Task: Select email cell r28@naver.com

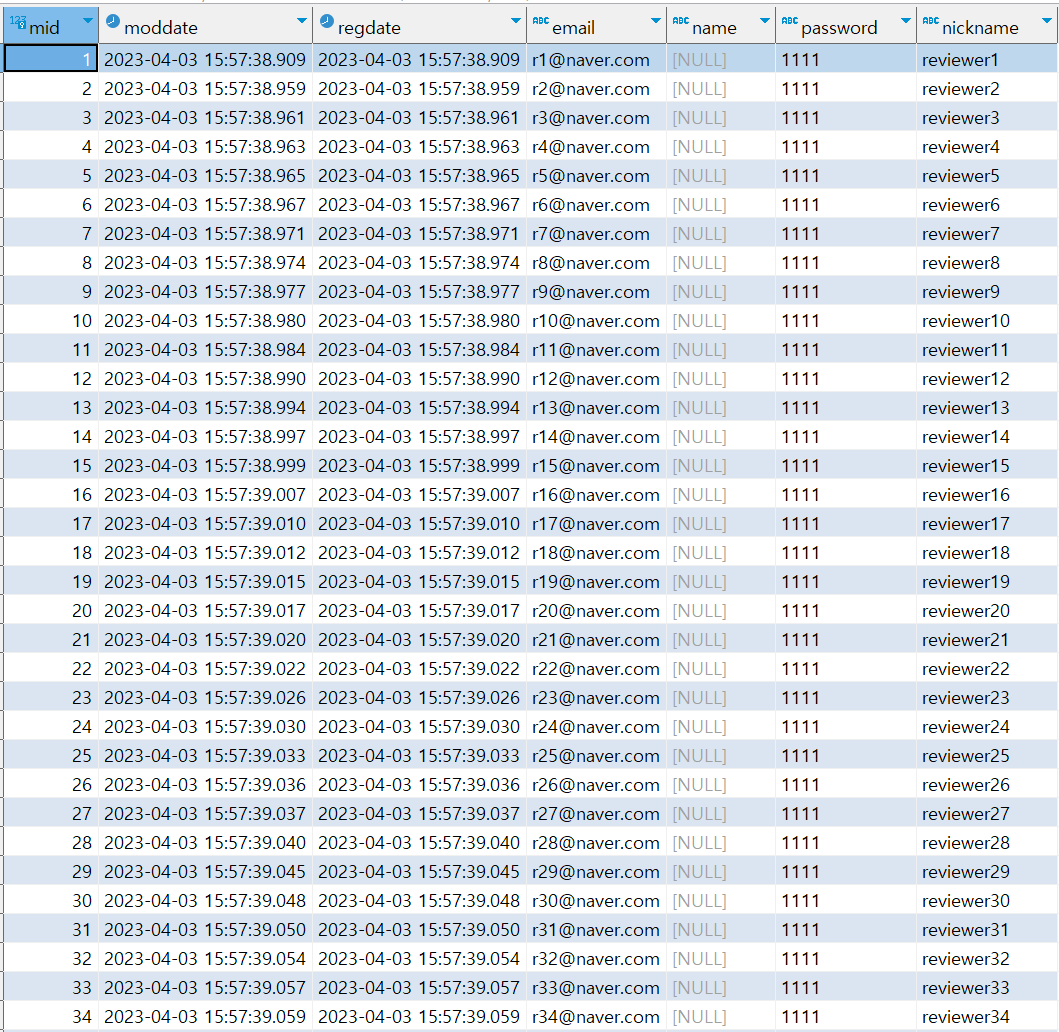Action: 596,844
